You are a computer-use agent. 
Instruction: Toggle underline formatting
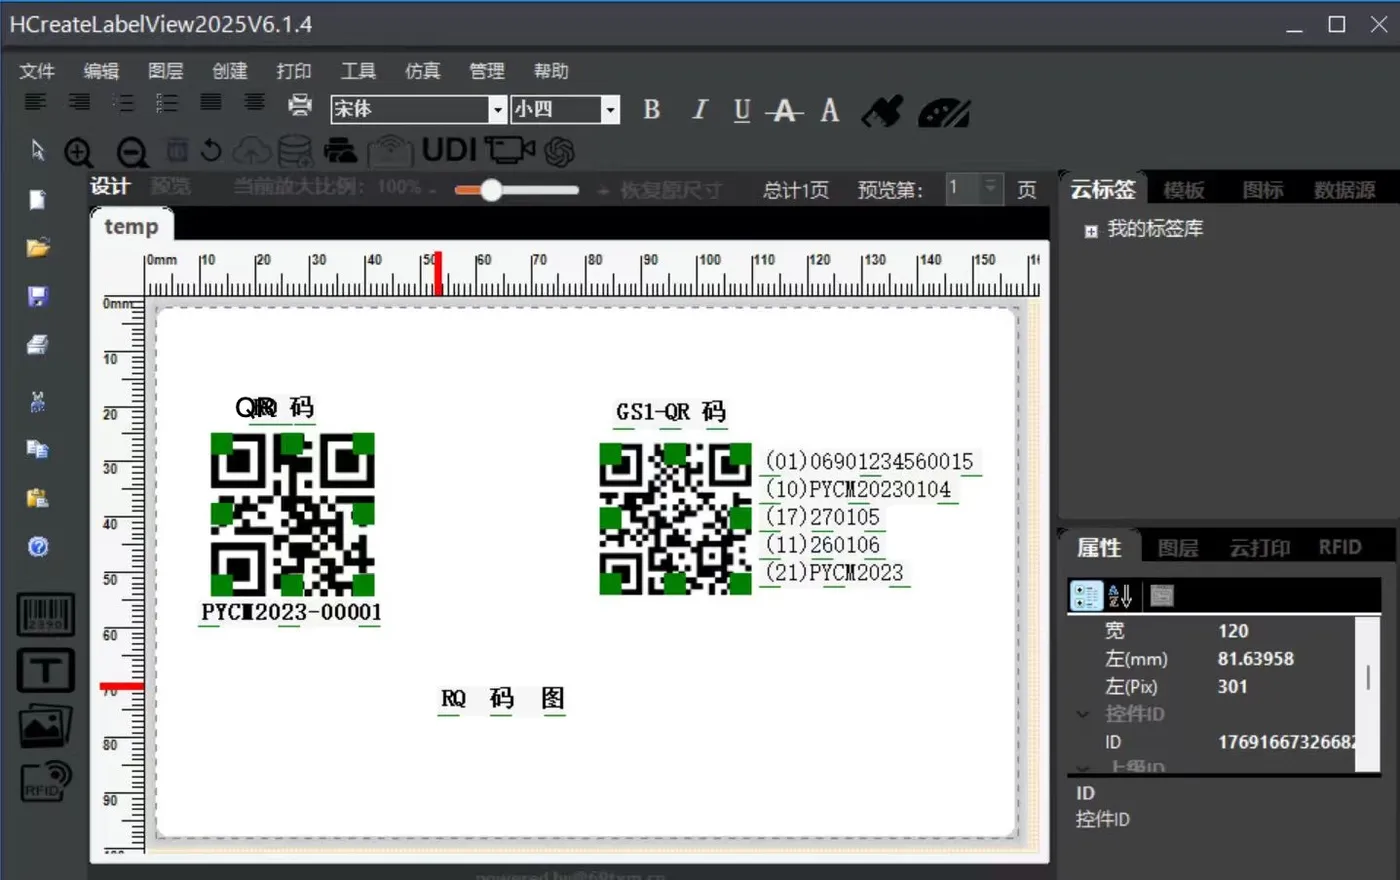[742, 111]
